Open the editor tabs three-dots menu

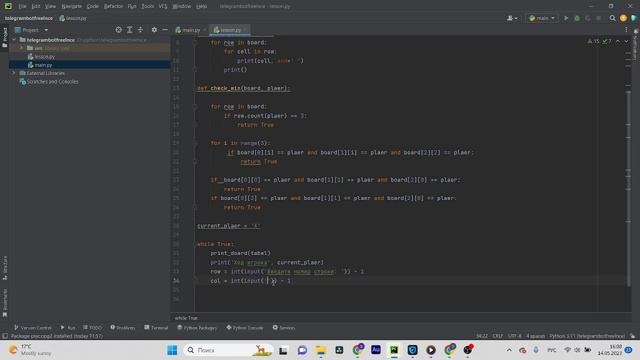tap(626, 30)
